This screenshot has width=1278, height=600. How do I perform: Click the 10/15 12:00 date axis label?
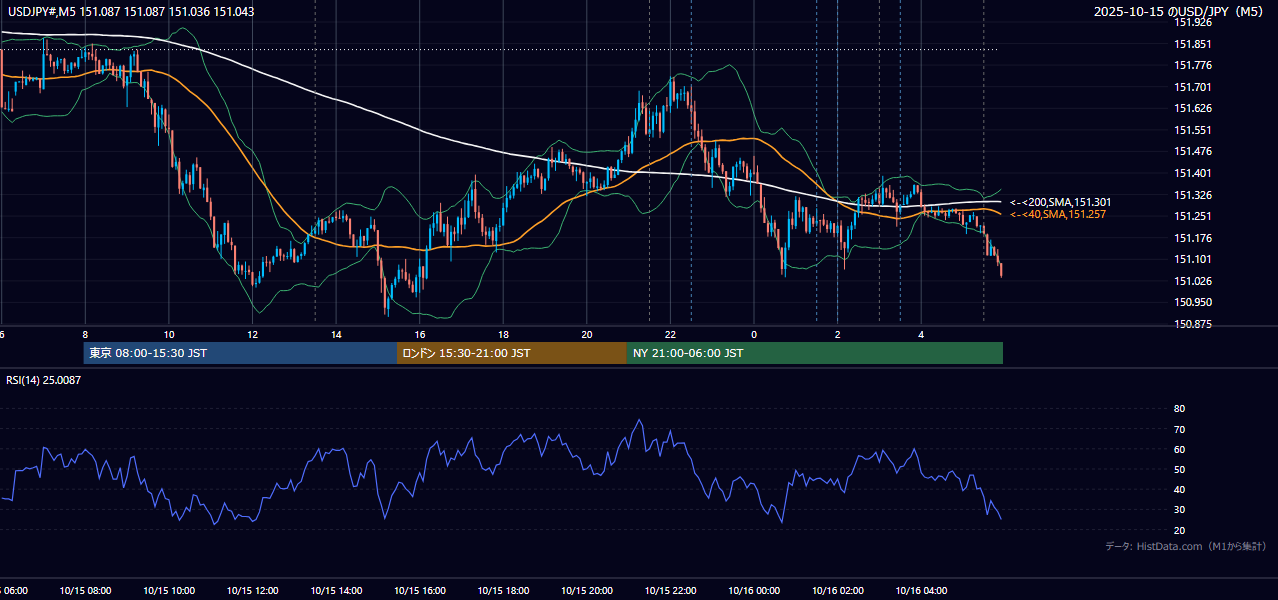pos(252,591)
